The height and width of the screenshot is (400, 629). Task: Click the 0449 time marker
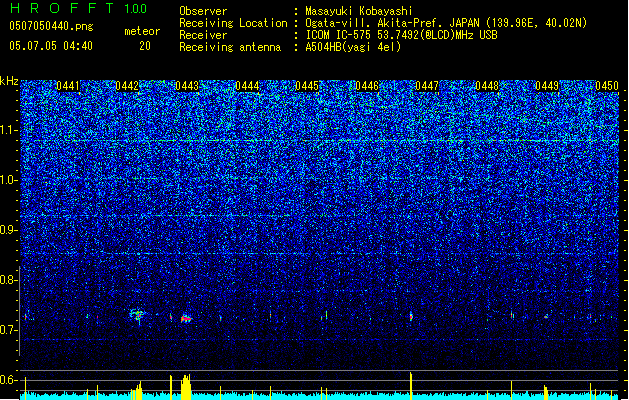pyautogui.click(x=547, y=86)
